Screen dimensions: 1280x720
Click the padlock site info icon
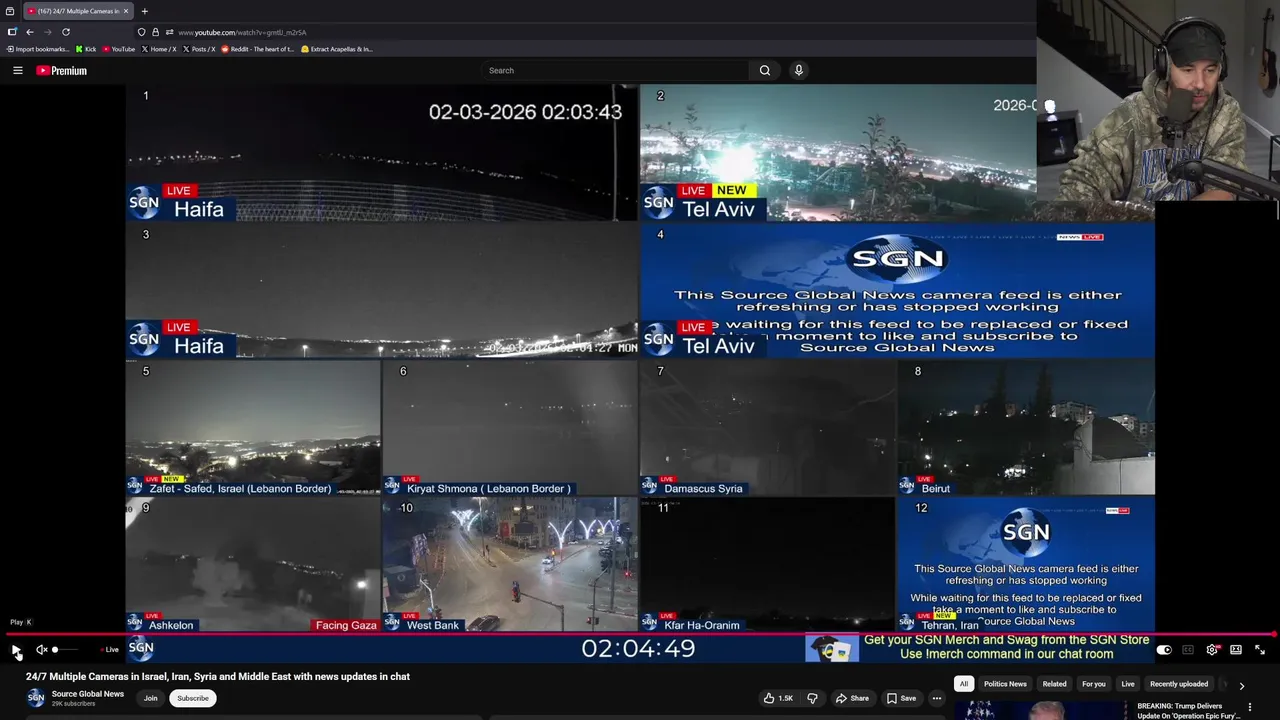tap(155, 32)
